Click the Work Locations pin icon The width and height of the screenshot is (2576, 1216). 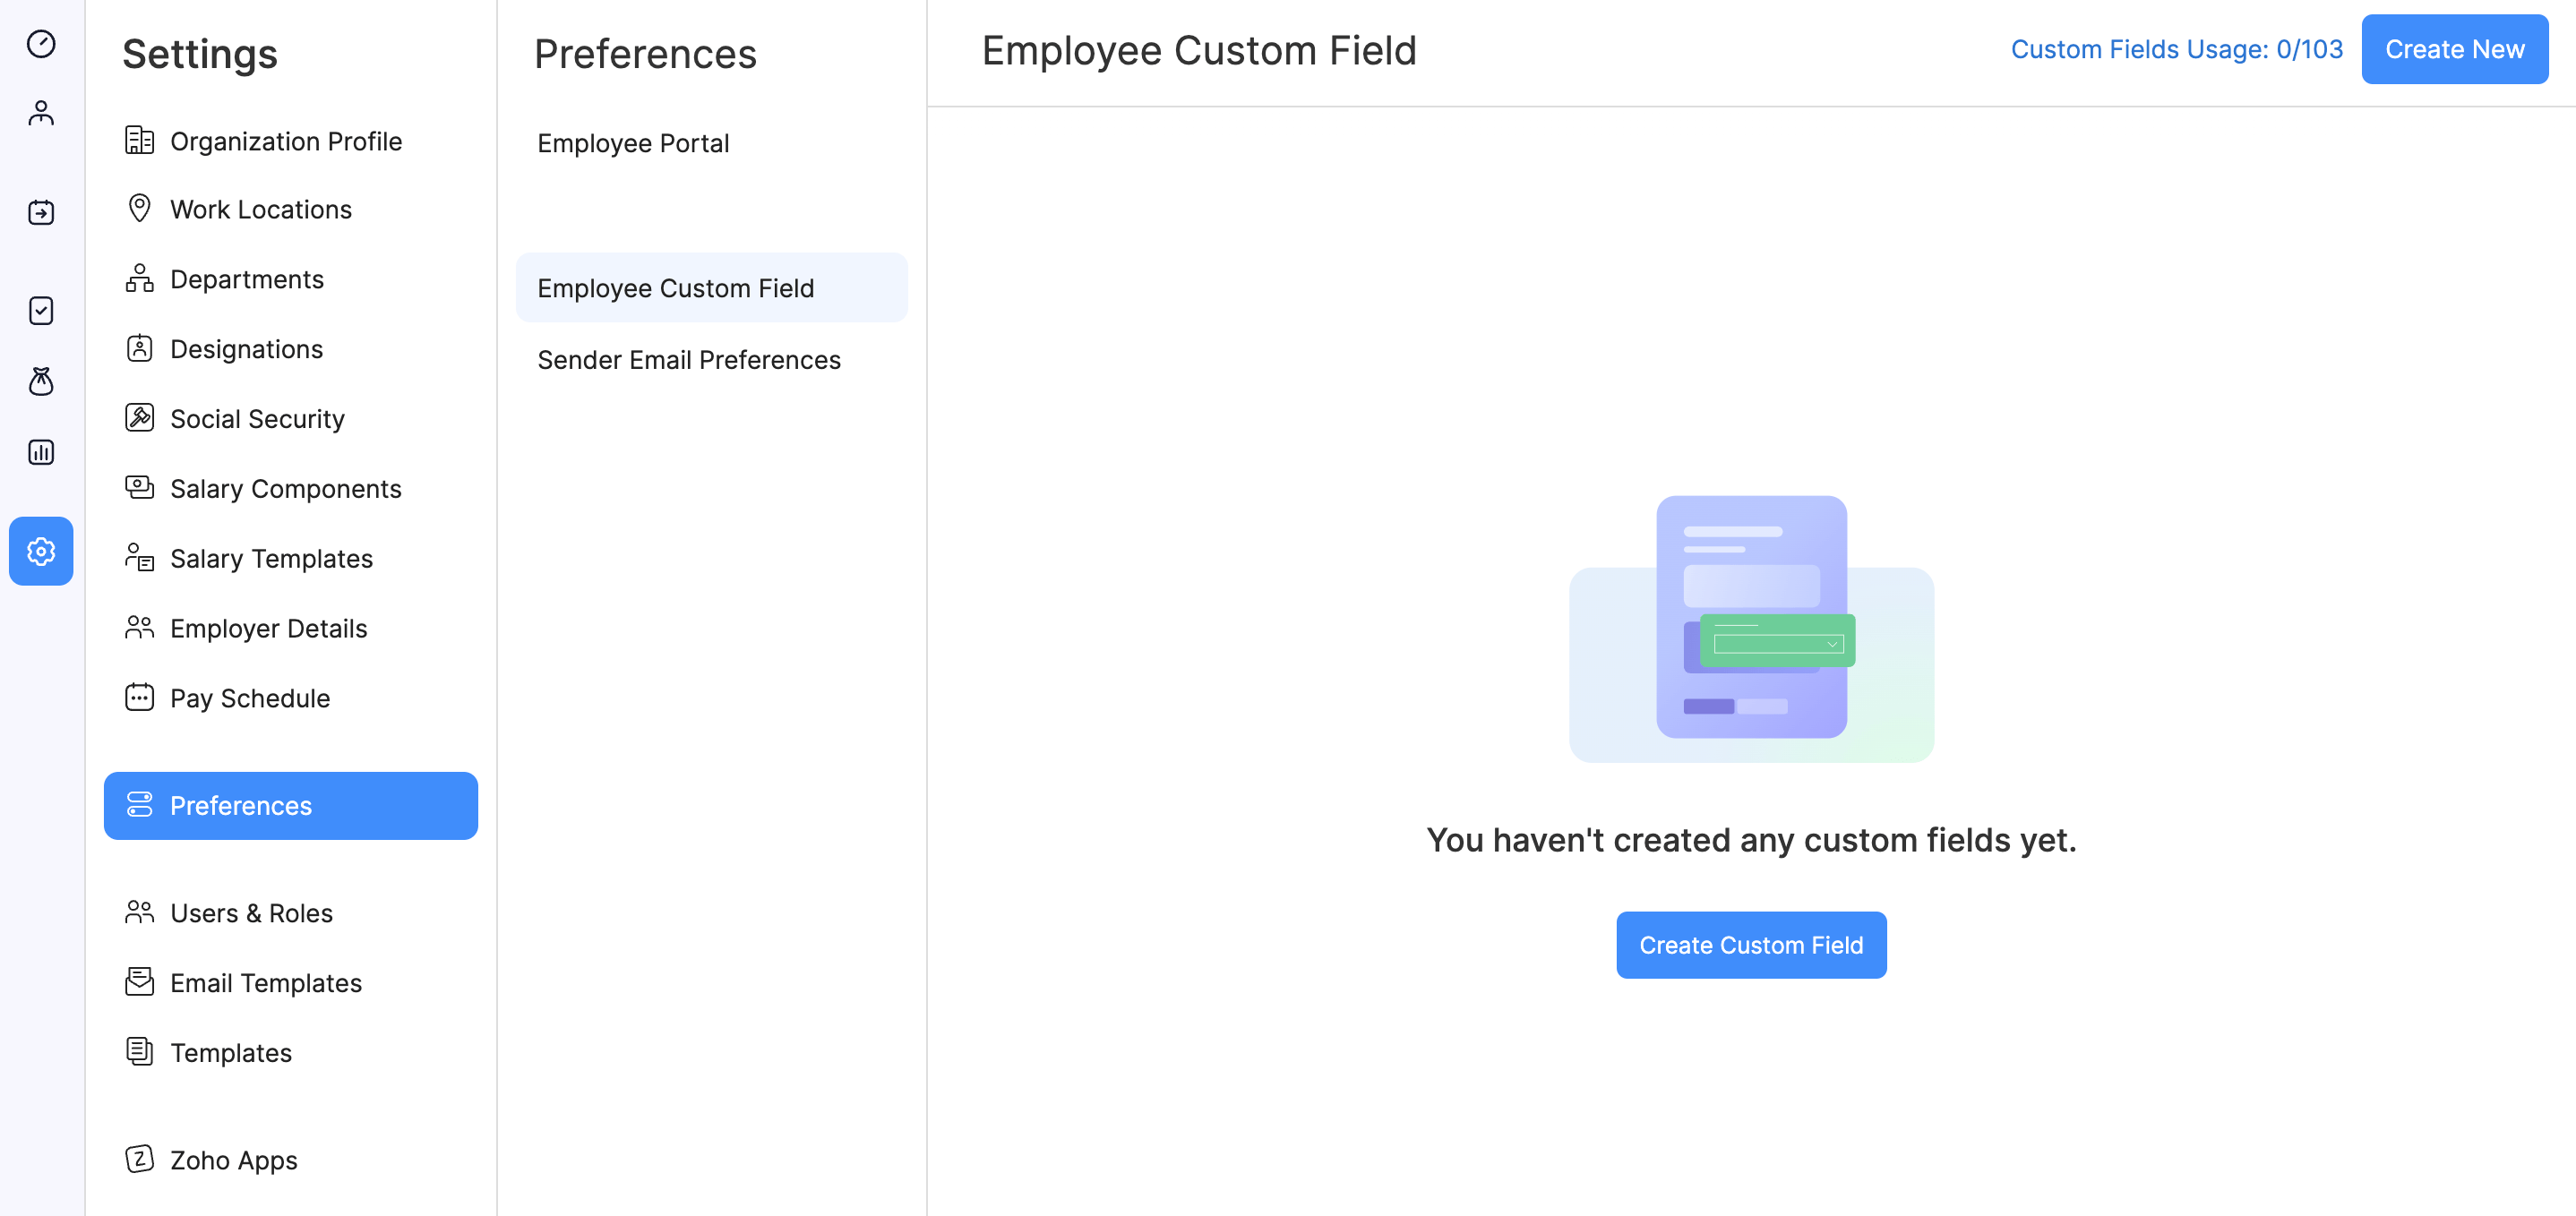[139, 208]
